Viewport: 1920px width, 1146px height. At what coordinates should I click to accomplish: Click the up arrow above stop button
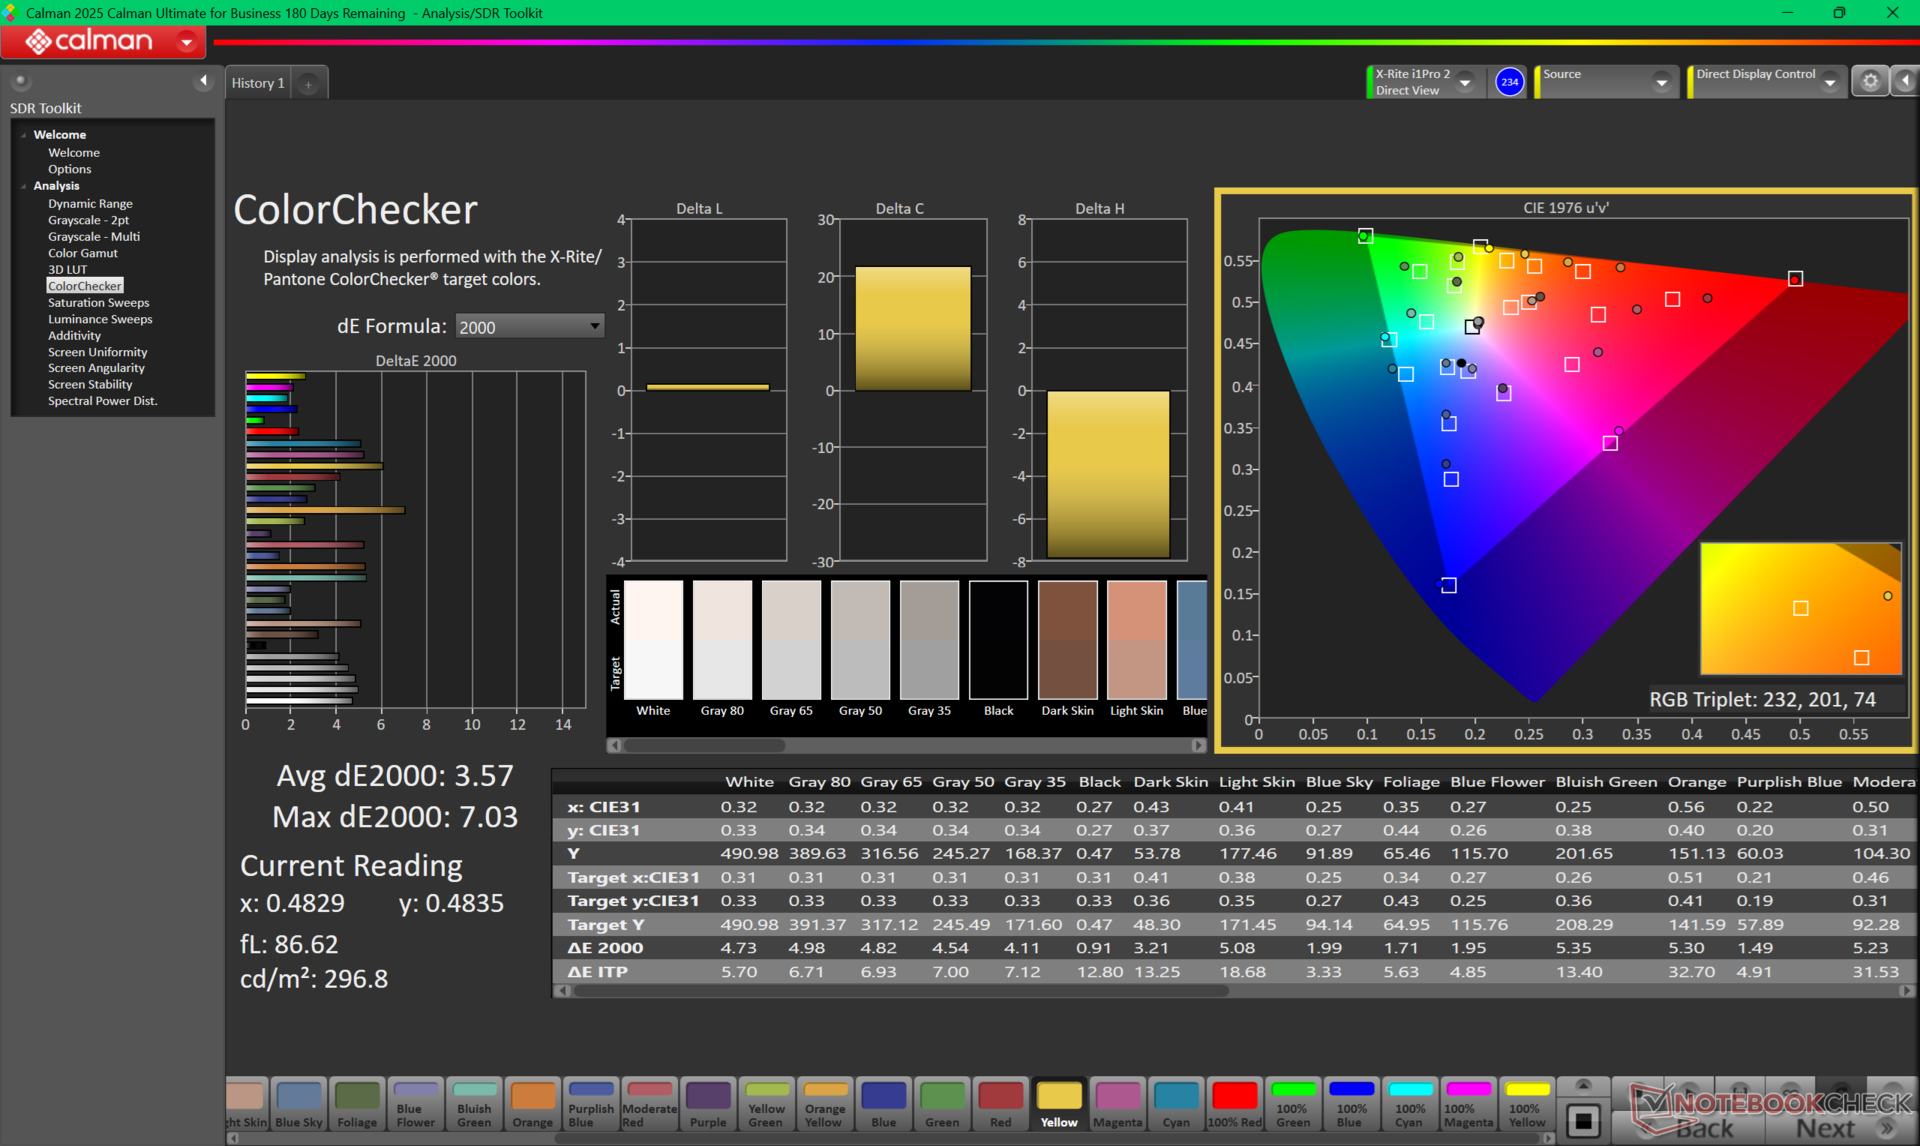click(x=1583, y=1086)
